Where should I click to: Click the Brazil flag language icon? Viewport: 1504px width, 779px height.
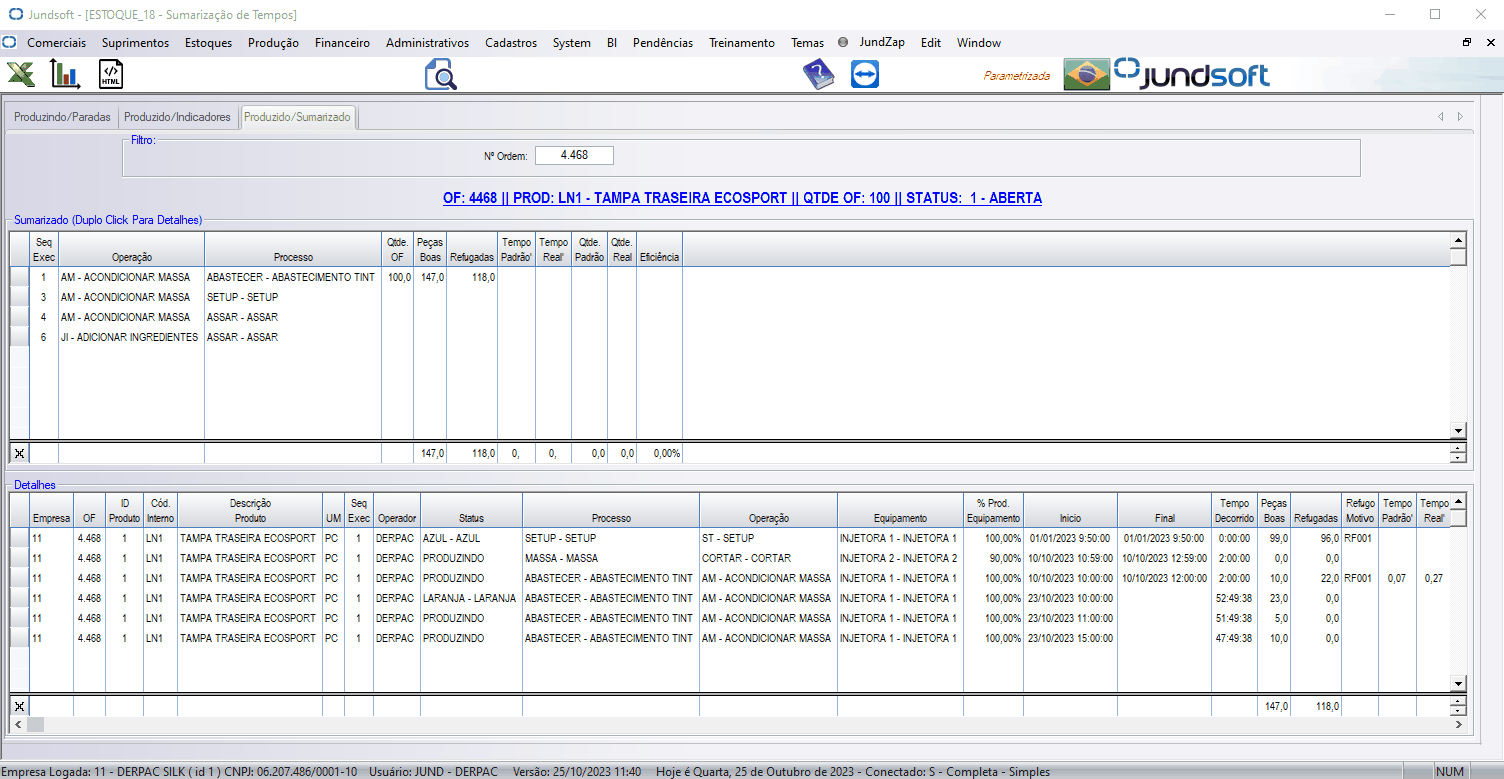[1086, 75]
